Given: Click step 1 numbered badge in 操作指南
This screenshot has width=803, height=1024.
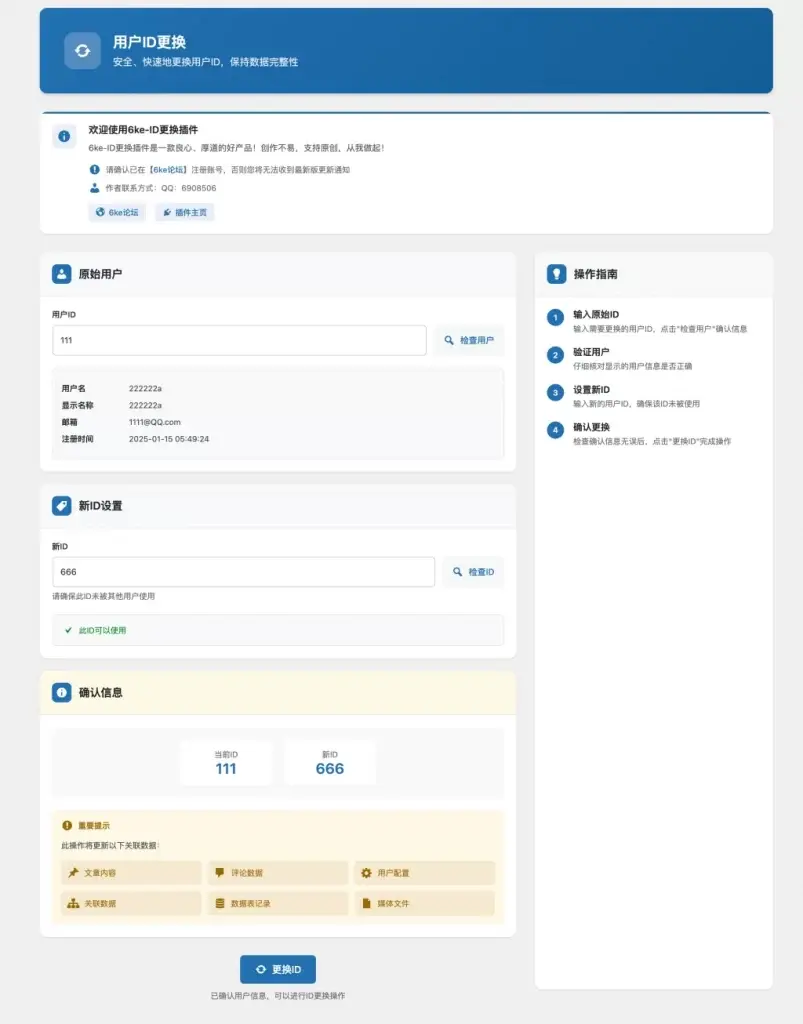Looking at the screenshot, I should (555, 317).
